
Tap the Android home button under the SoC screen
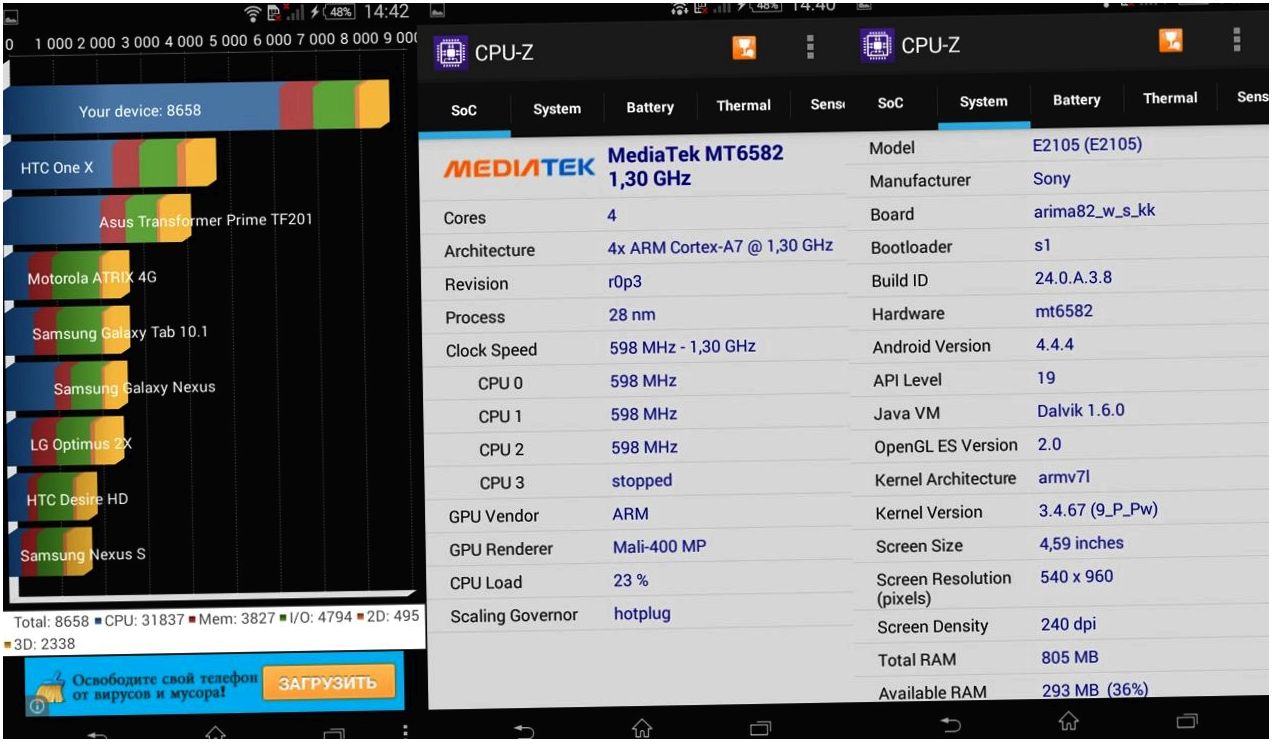coord(641,729)
